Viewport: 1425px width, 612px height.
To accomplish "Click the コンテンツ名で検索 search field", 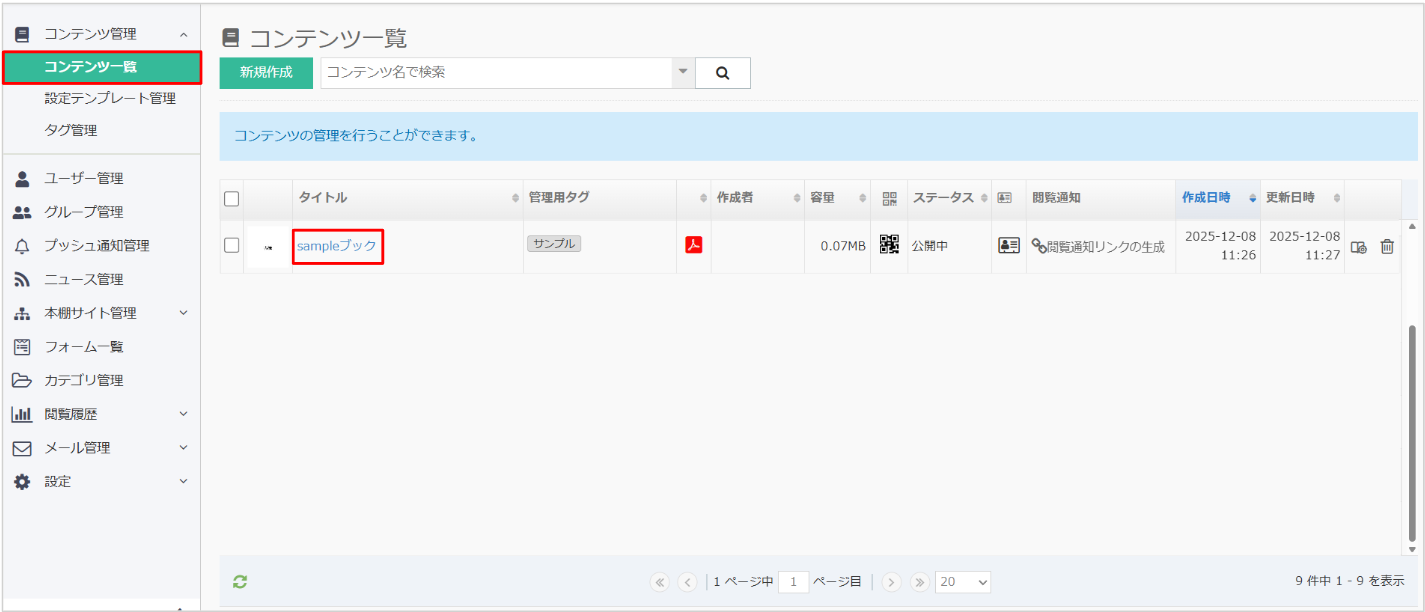I will coord(495,73).
